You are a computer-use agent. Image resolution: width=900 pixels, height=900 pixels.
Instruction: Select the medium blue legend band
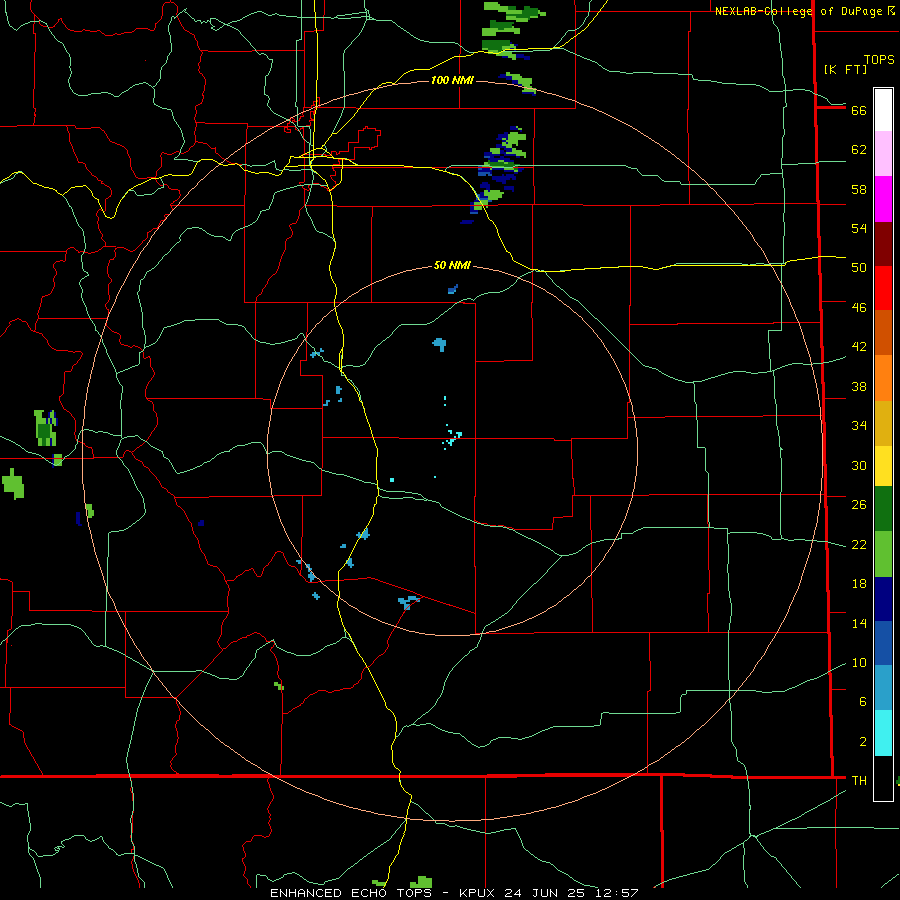pyautogui.click(x=883, y=643)
